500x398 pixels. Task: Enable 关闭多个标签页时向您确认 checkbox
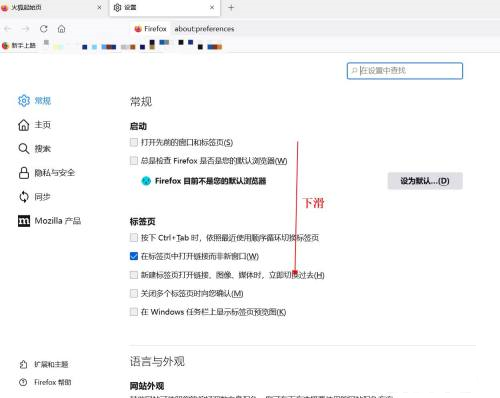click(x=134, y=293)
